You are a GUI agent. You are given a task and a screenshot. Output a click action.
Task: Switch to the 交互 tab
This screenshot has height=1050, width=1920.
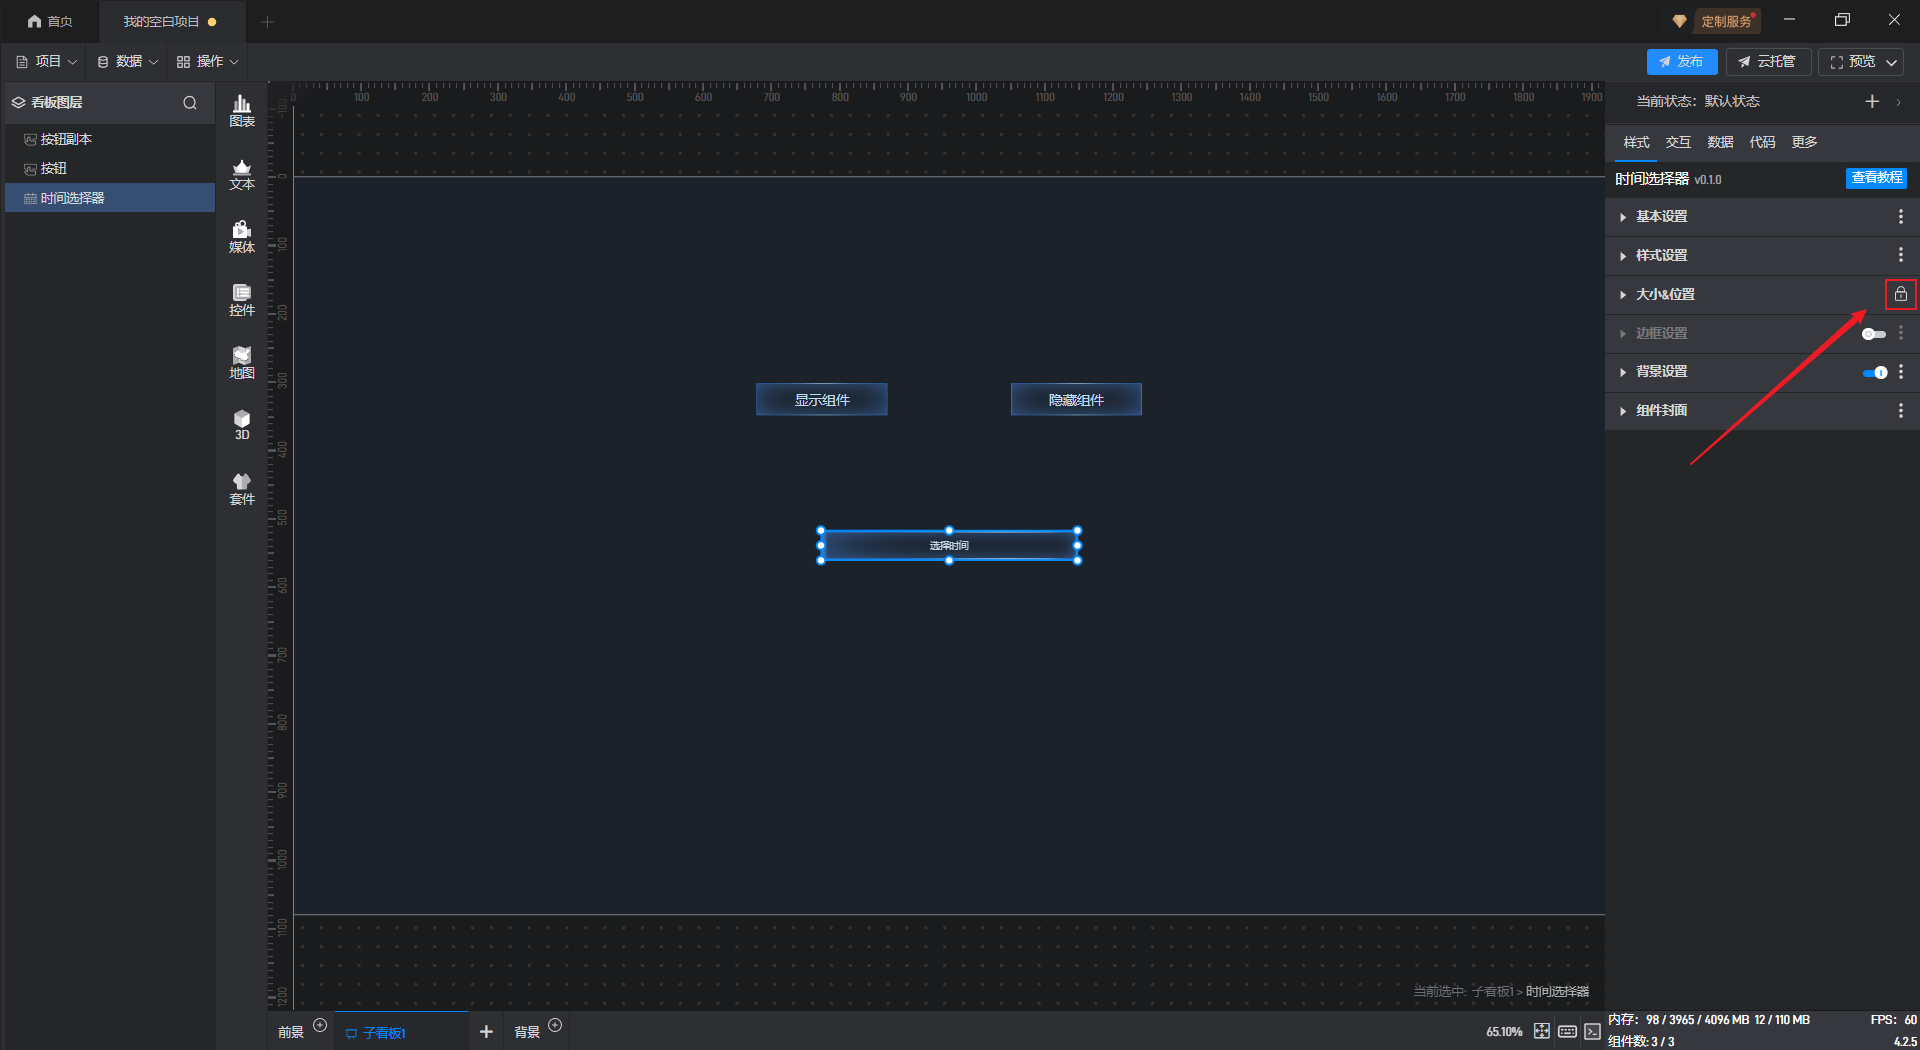(1678, 142)
